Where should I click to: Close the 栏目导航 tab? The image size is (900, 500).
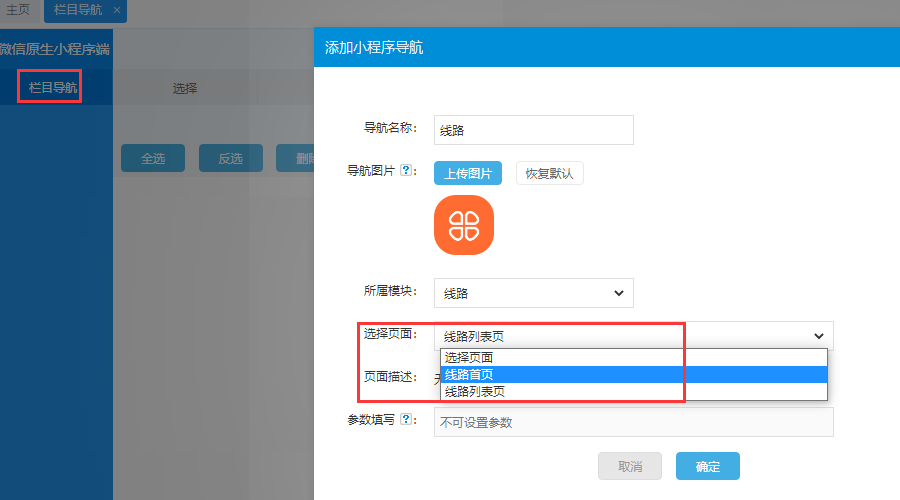coord(117,10)
